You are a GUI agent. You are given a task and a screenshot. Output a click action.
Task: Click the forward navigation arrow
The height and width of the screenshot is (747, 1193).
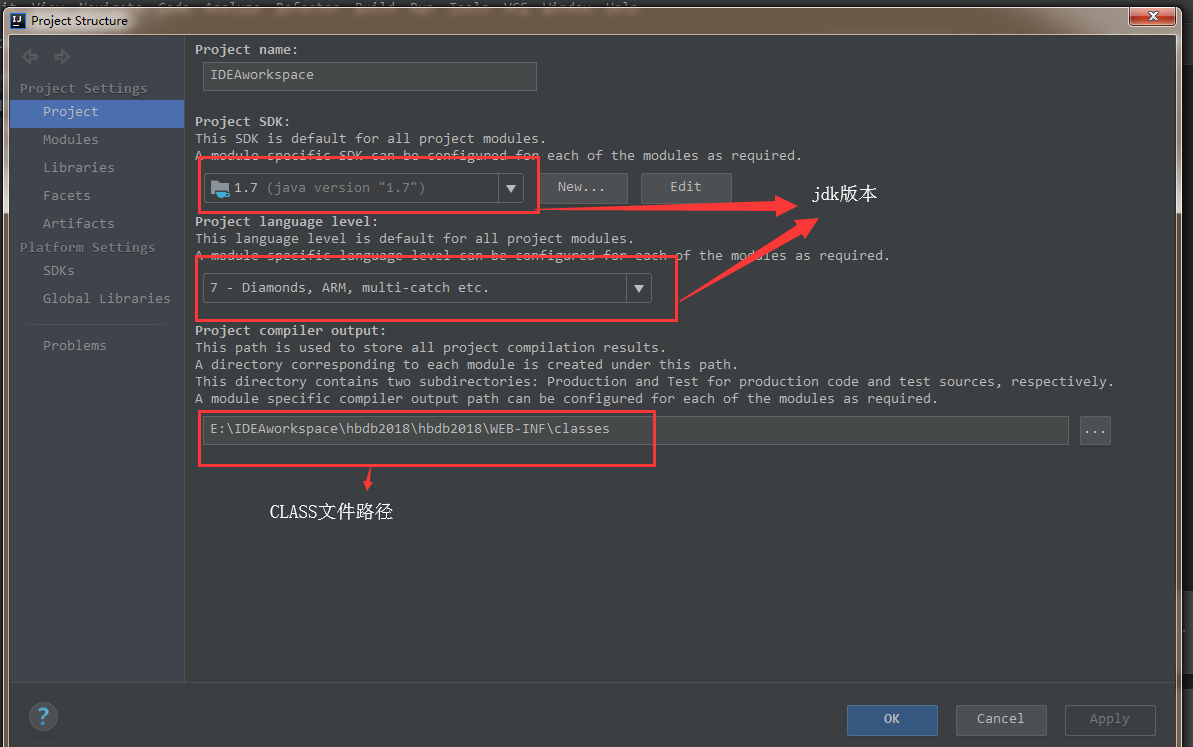pyautogui.click(x=61, y=56)
